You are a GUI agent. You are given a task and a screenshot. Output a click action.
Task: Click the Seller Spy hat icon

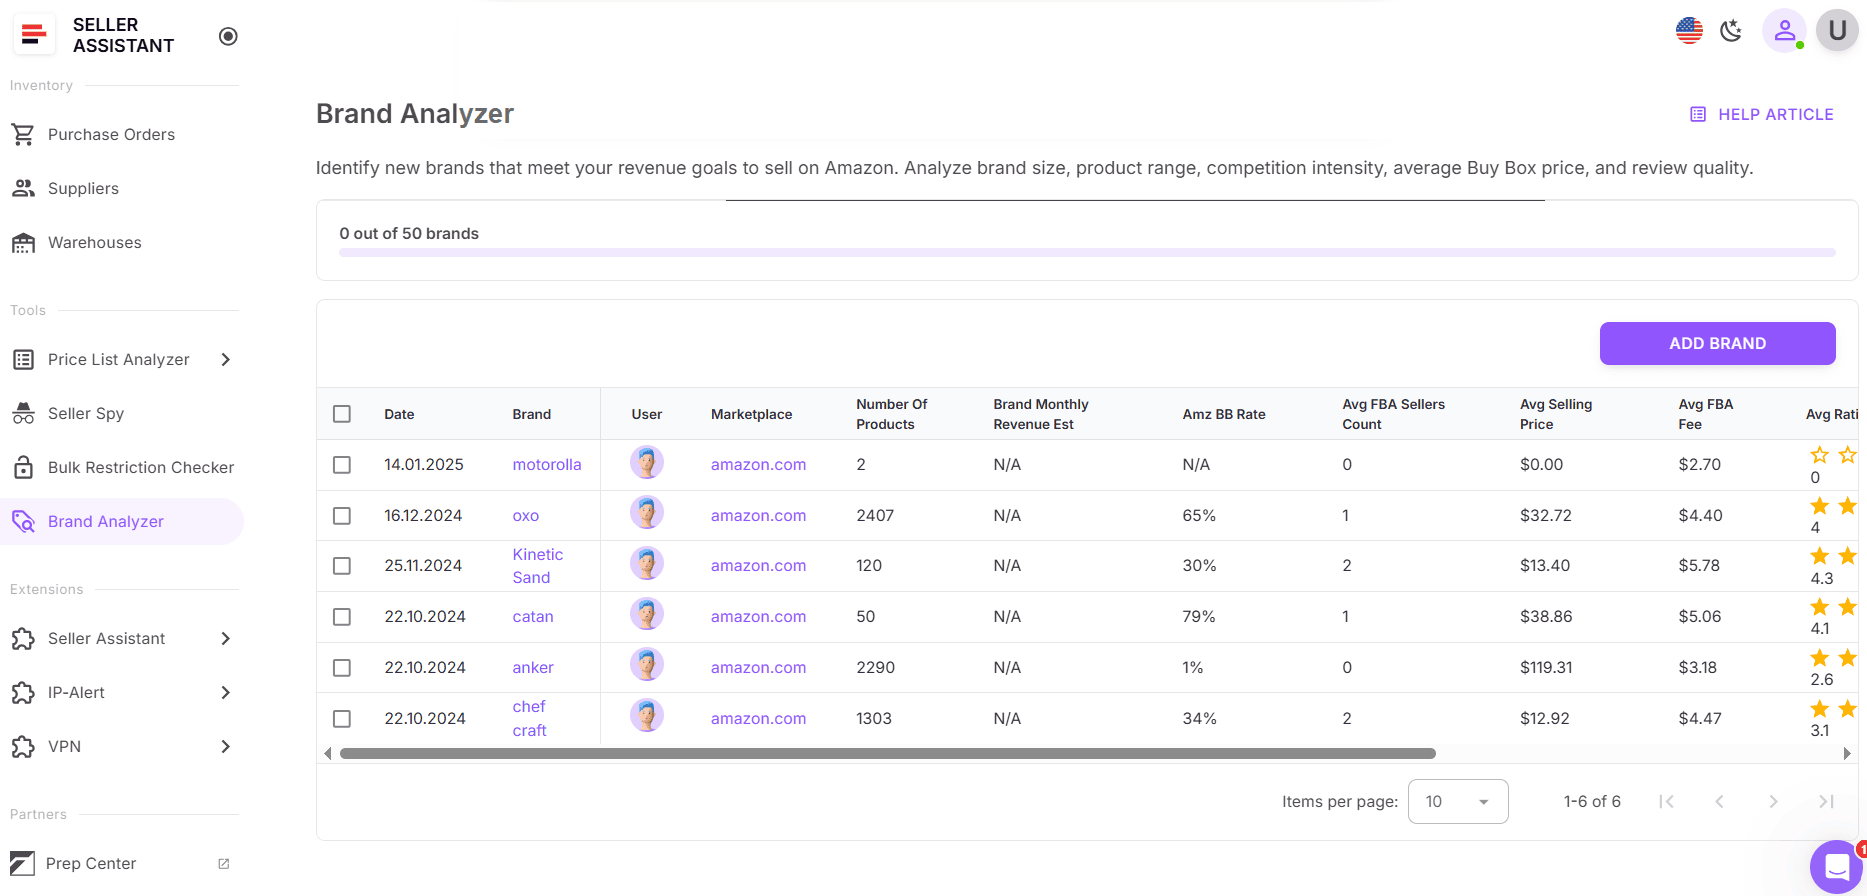23,413
